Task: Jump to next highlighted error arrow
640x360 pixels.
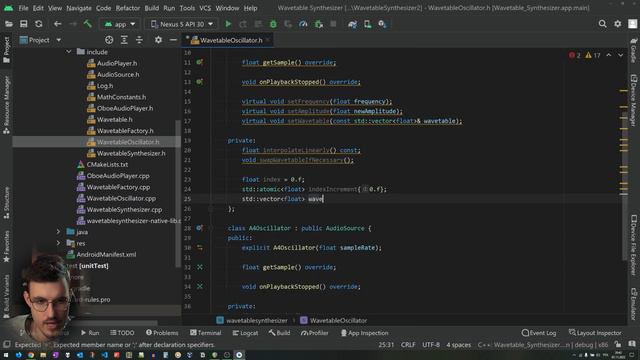Action: point(620,55)
